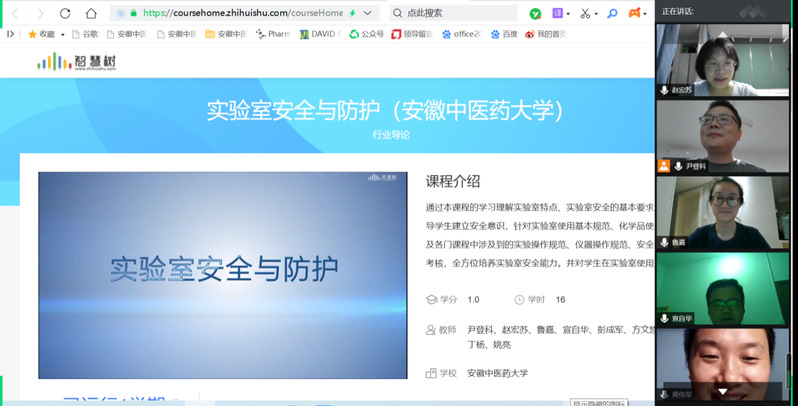Open the address bar dropdown chevron
Screen dimensions: 798x406
pos(368,14)
